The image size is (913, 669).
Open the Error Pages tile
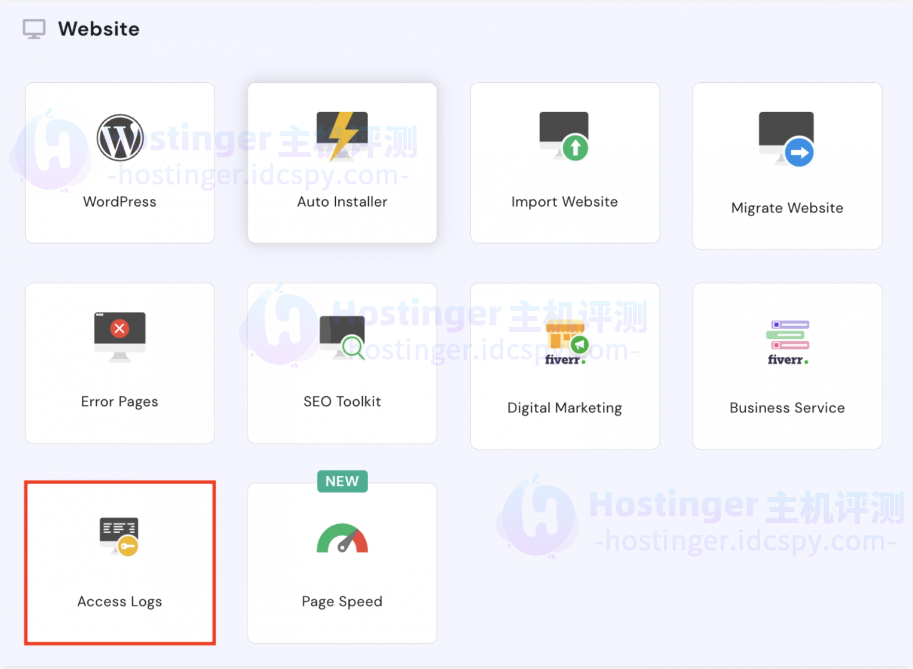coord(119,363)
